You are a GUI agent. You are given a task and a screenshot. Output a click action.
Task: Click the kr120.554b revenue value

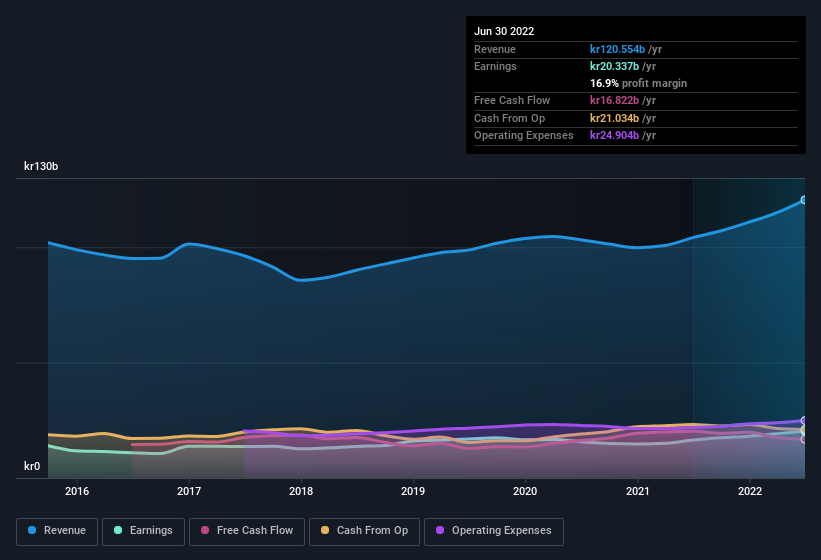tap(617, 49)
